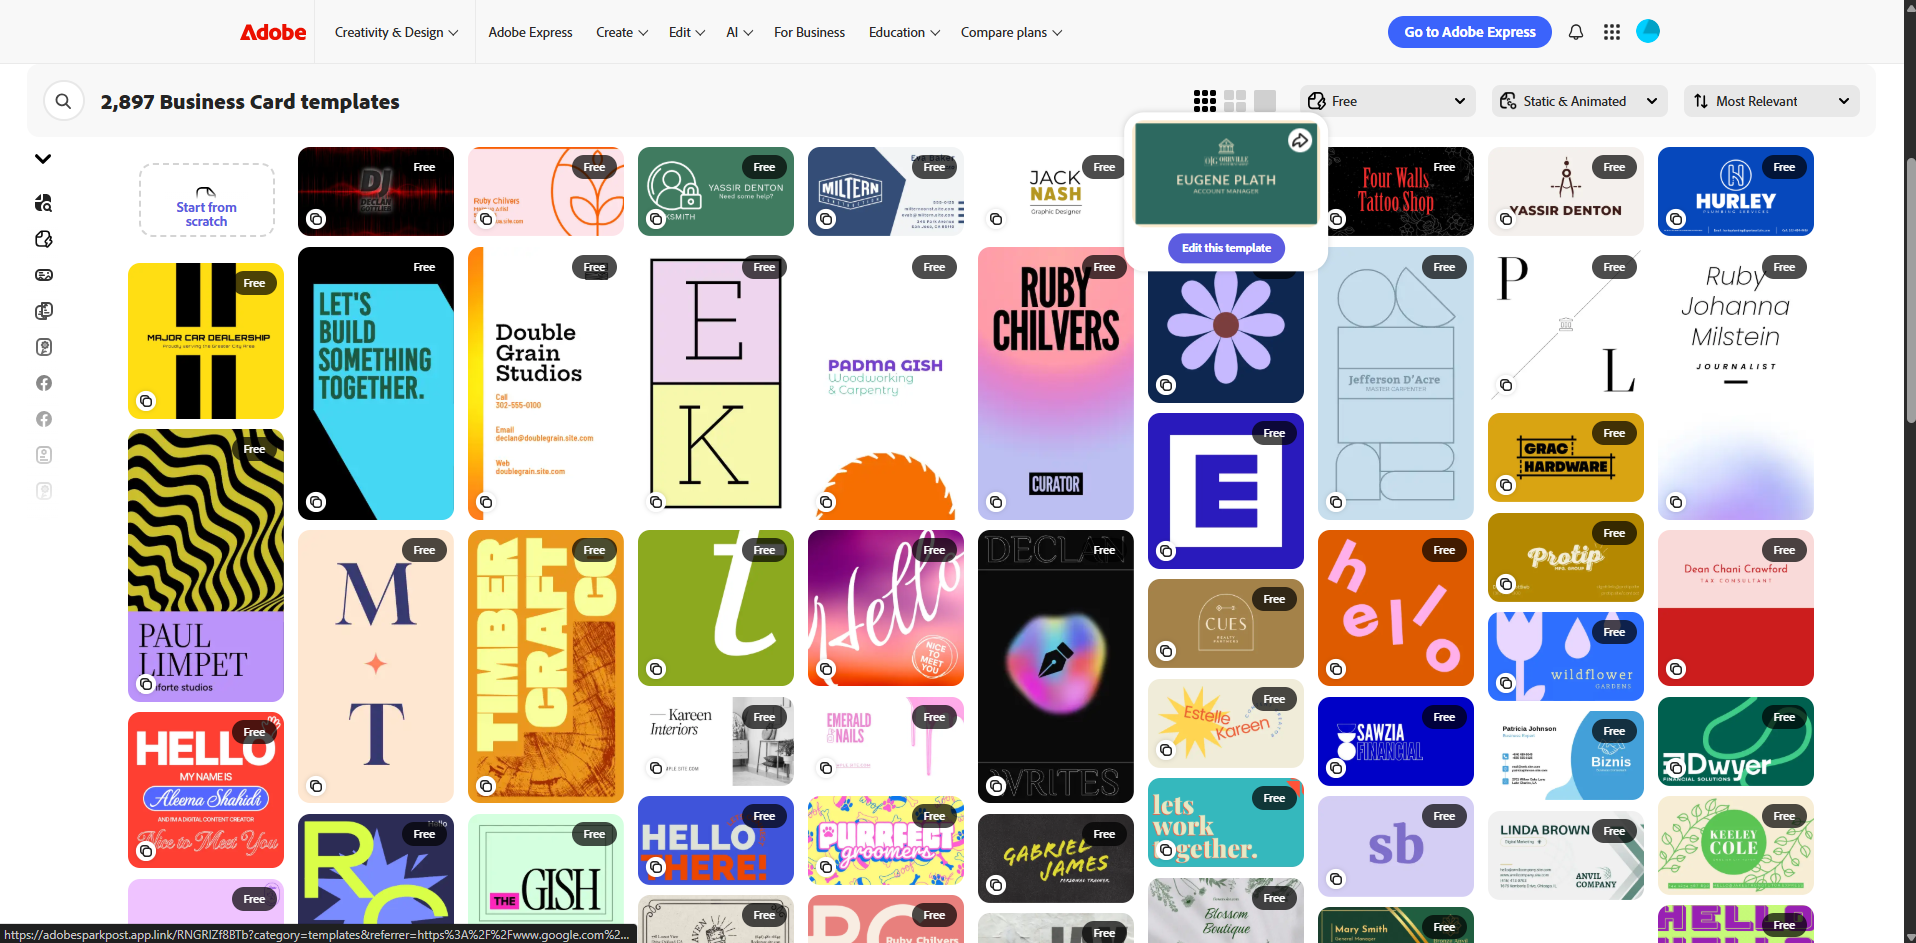
Task: Switch to the medium-grid view
Action: coord(1235,101)
